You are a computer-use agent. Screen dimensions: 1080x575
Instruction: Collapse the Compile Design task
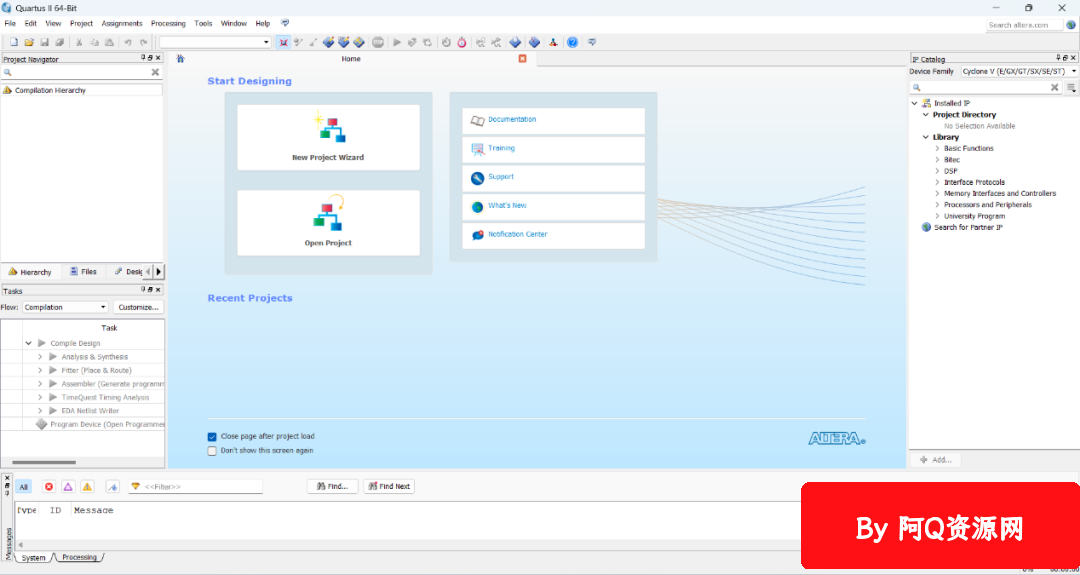point(29,343)
